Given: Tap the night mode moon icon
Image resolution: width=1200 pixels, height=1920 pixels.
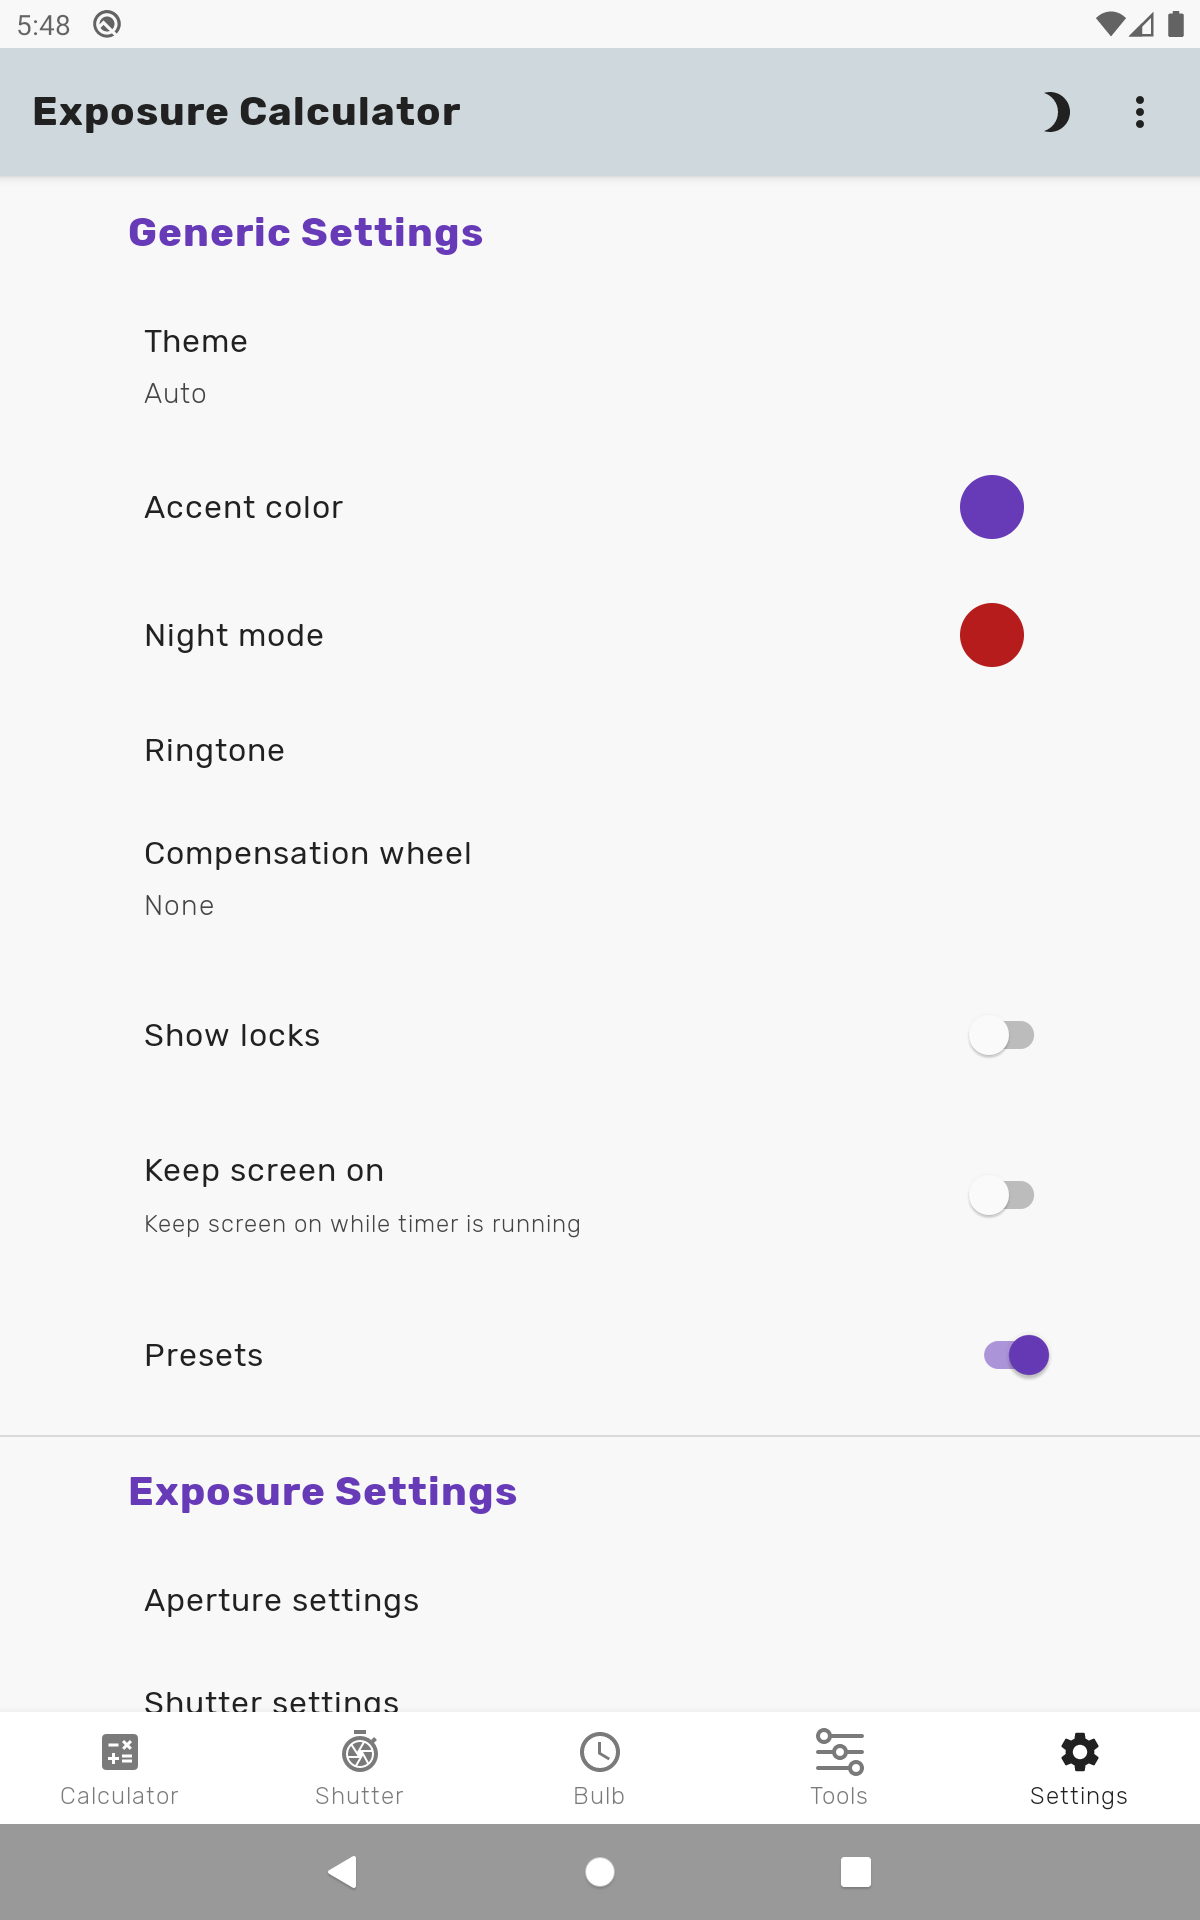Looking at the screenshot, I should [x=1056, y=112].
